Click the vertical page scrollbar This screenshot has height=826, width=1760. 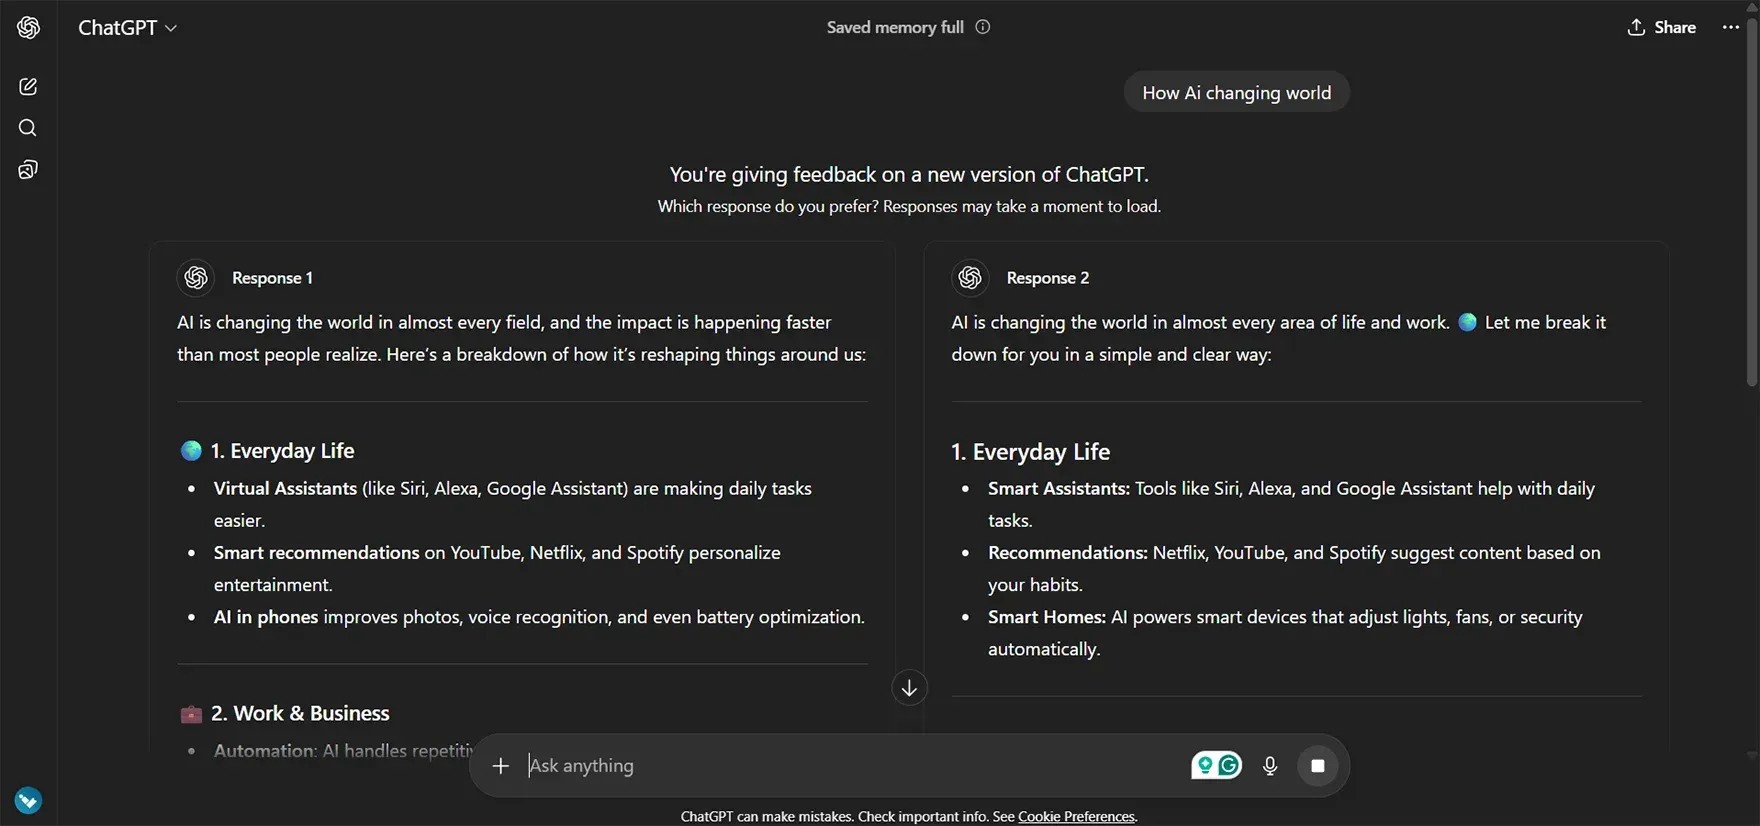pos(1751,200)
